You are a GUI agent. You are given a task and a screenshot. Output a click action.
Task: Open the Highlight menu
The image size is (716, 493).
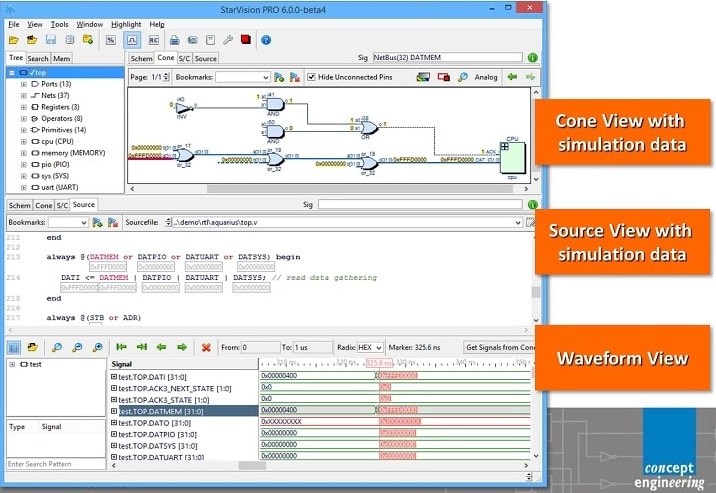point(126,24)
